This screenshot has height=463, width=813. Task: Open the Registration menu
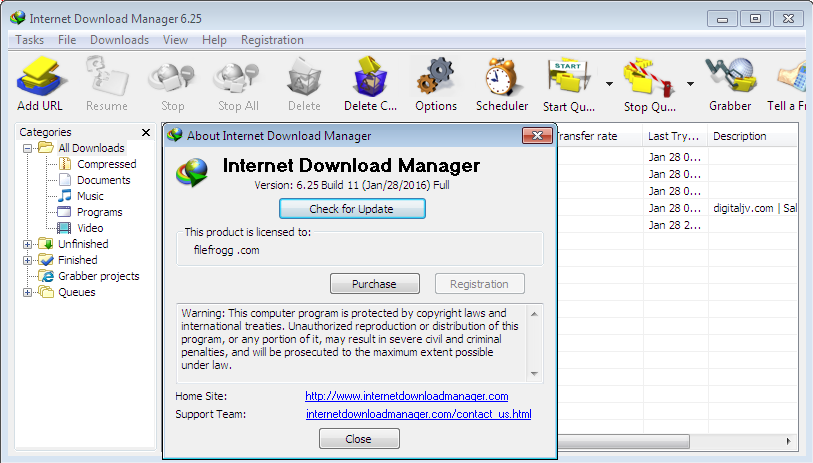(272, 40)
